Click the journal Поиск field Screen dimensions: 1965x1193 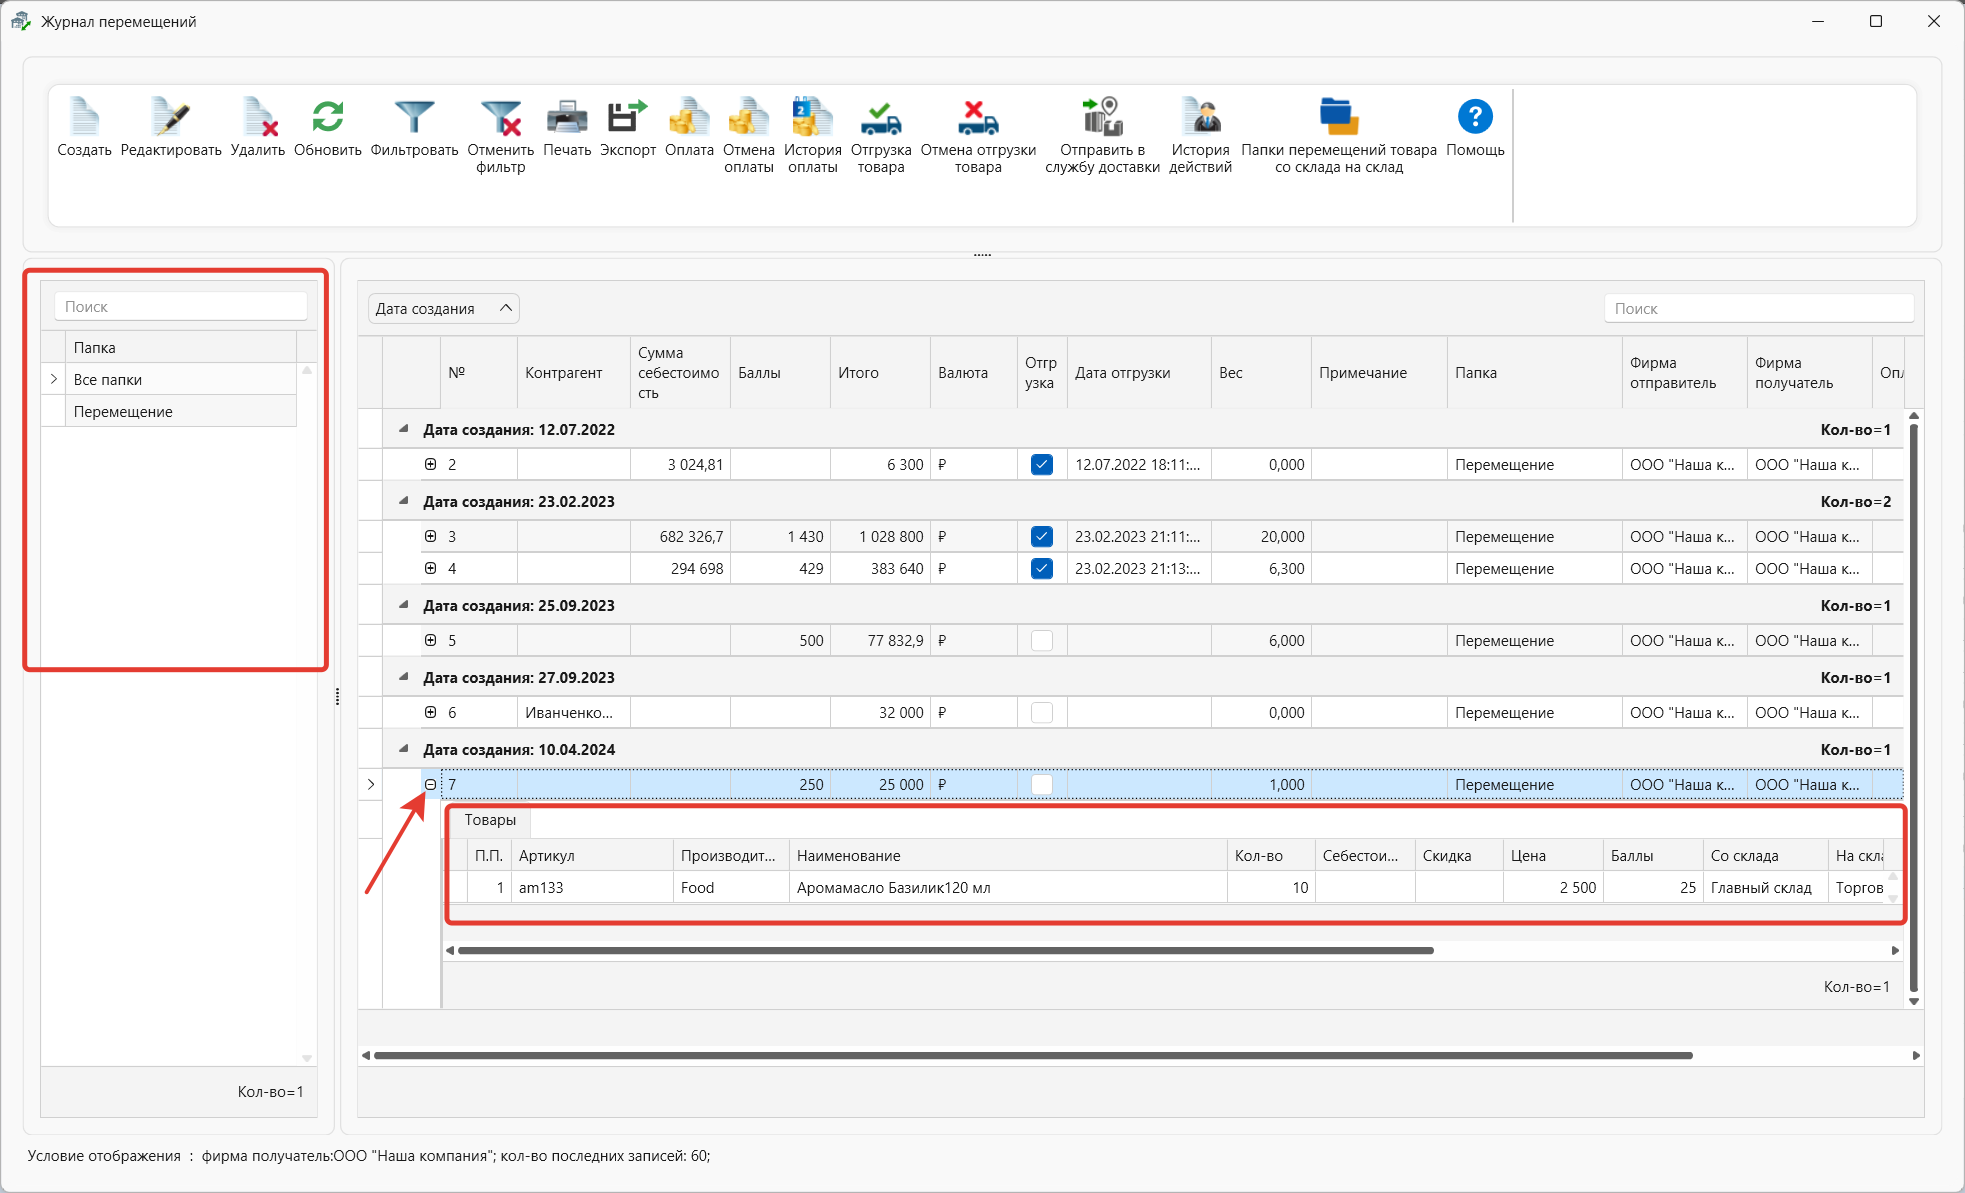(x=1759, y=309)
